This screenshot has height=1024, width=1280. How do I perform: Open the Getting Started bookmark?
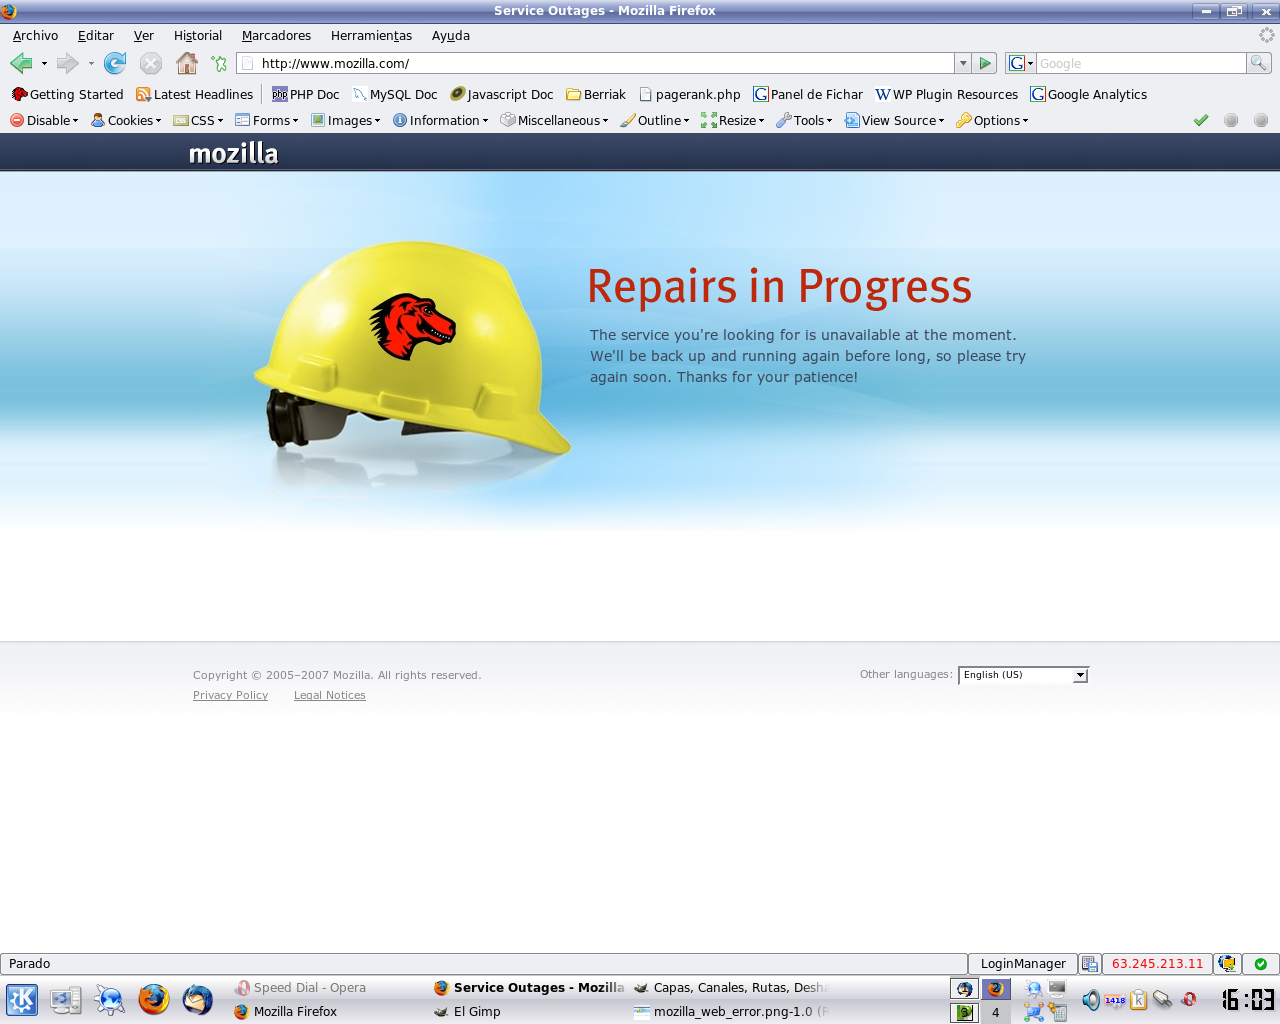point(67,94)
